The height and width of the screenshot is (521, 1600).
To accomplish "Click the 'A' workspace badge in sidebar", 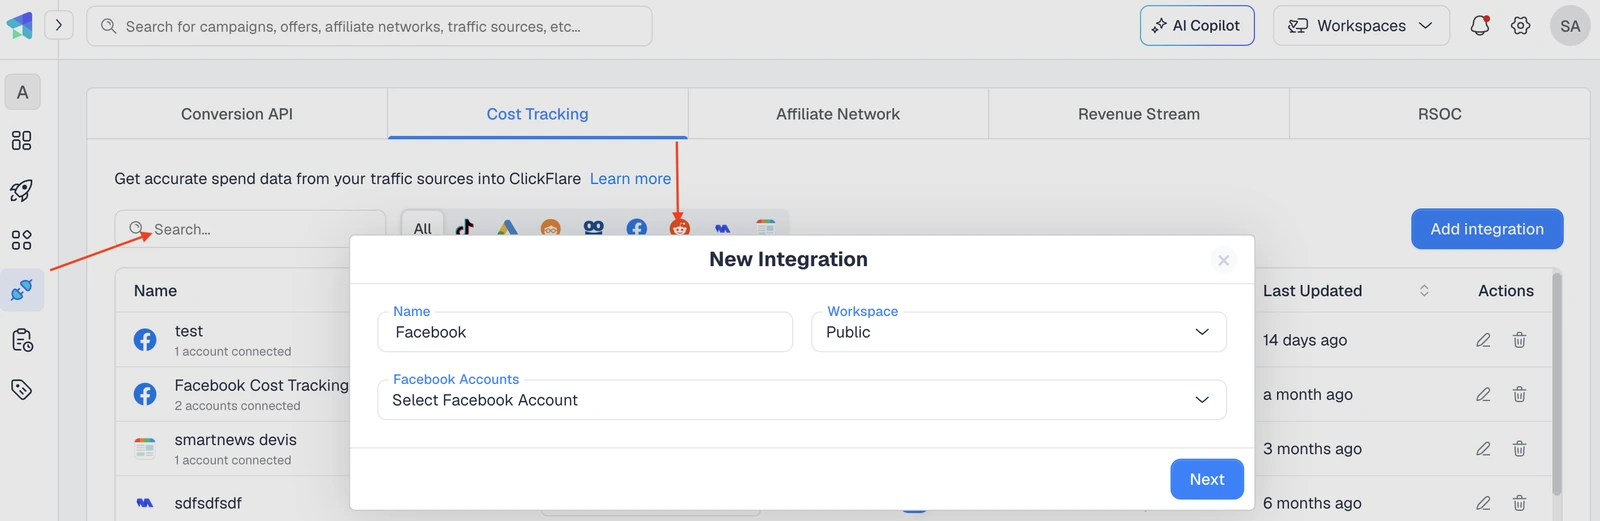I will [23, 92].
